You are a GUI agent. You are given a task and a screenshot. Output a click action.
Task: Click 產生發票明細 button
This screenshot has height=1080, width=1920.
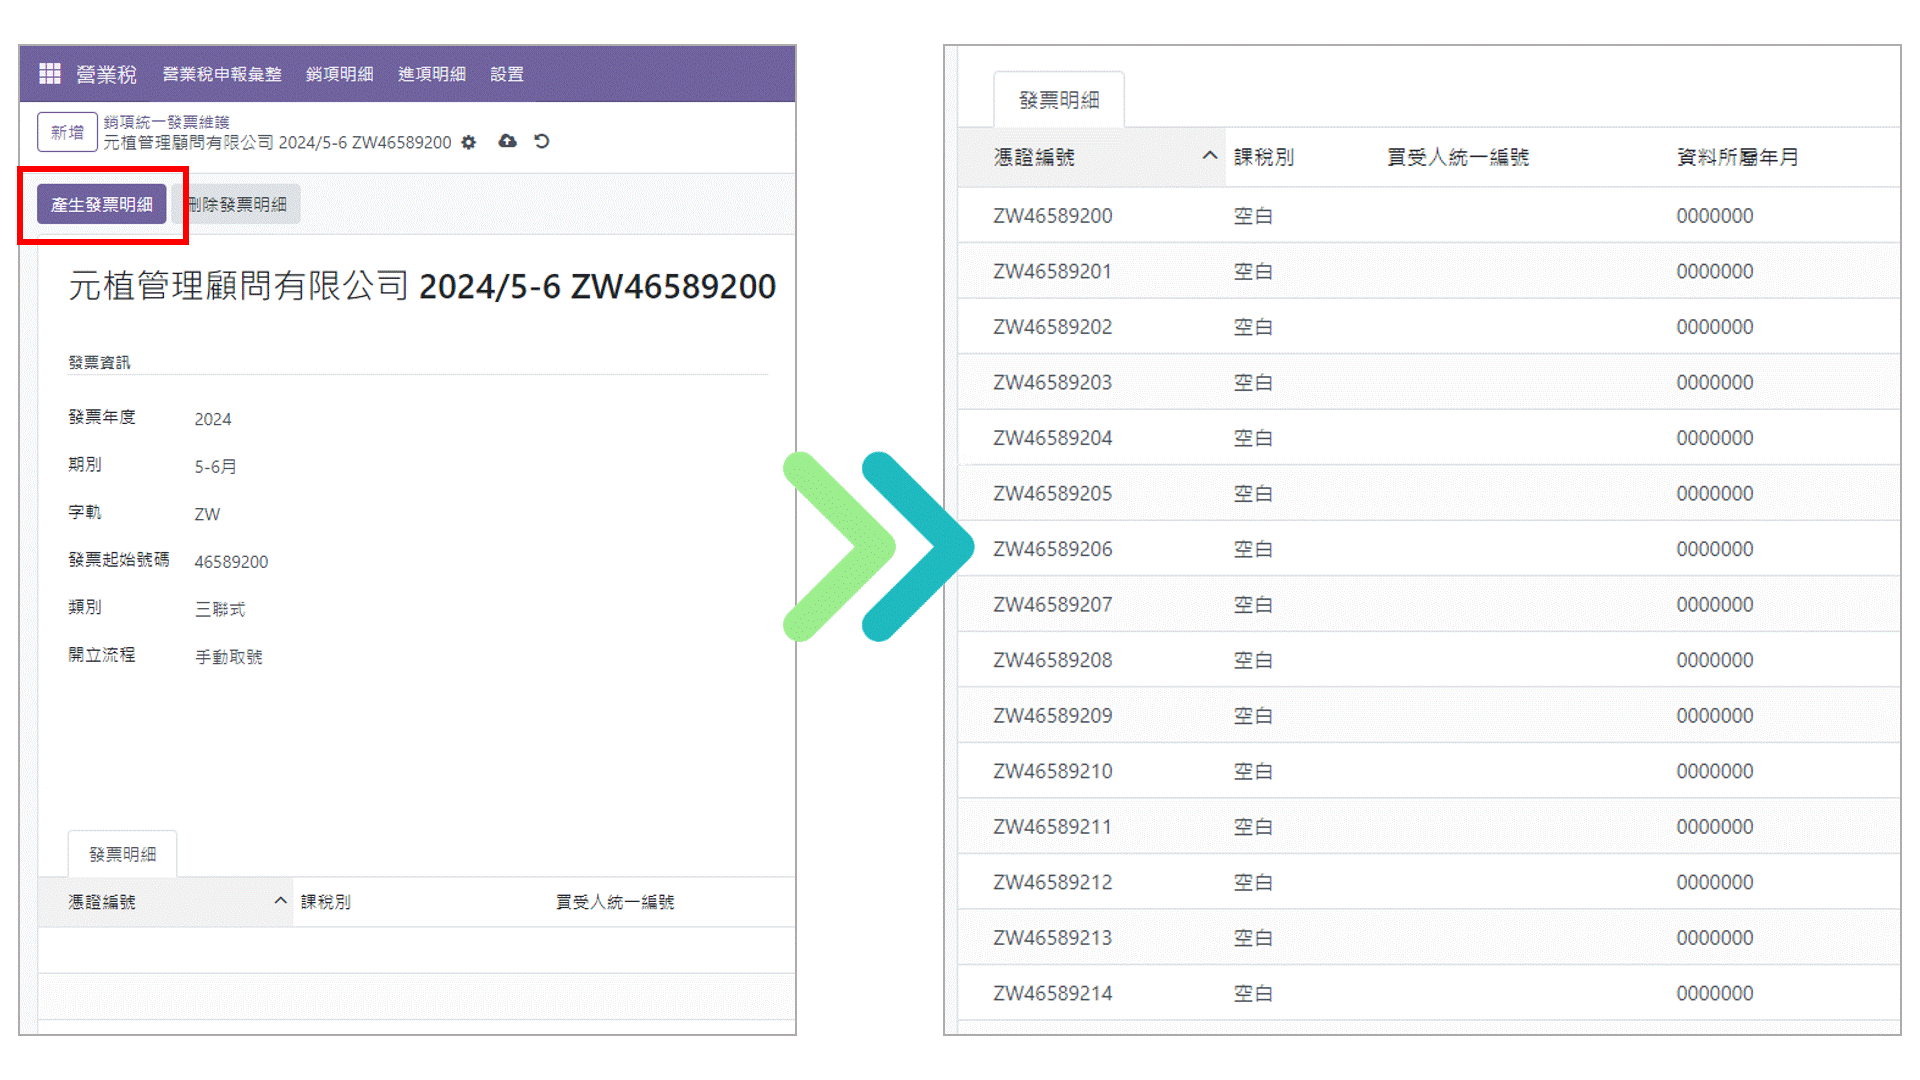coord(102,204)
